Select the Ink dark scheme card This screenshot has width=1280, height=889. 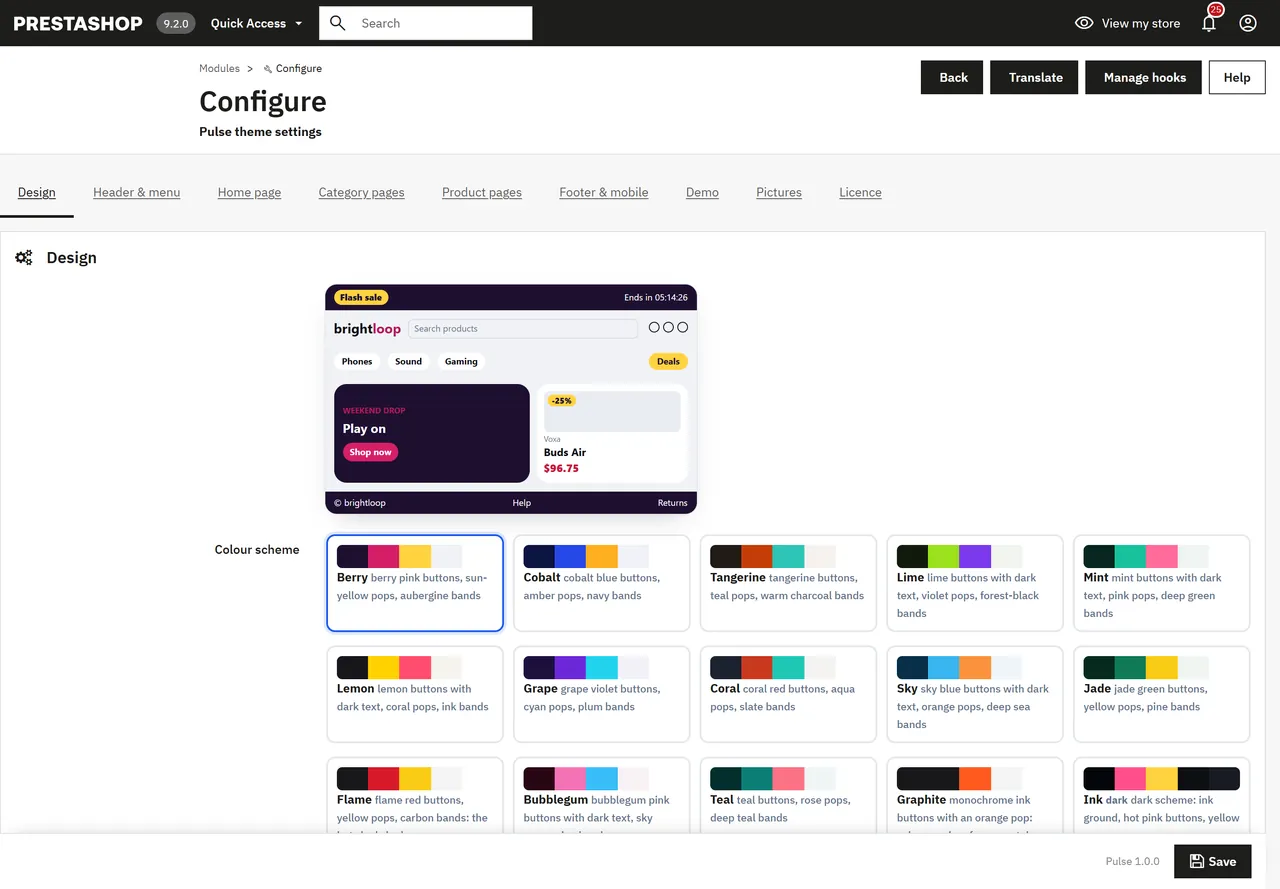(1162, 796)
